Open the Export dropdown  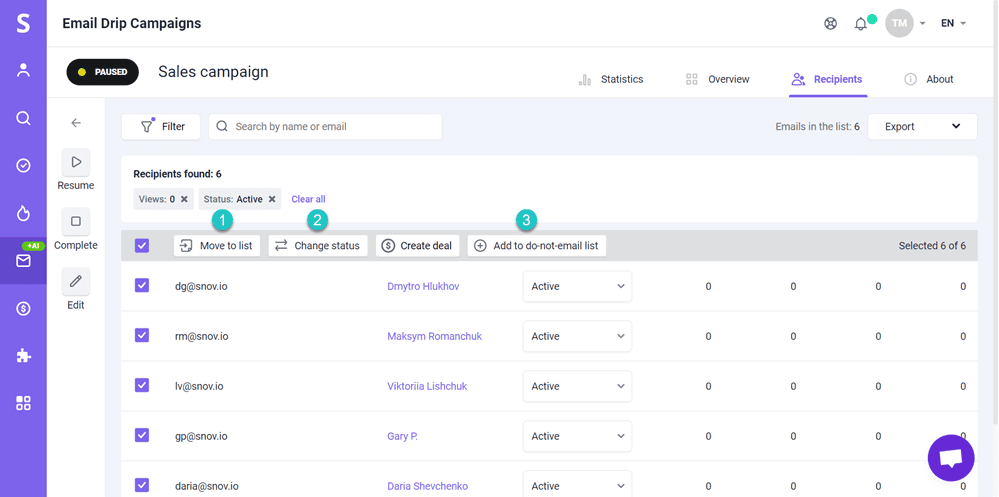(x=921, y=127)
